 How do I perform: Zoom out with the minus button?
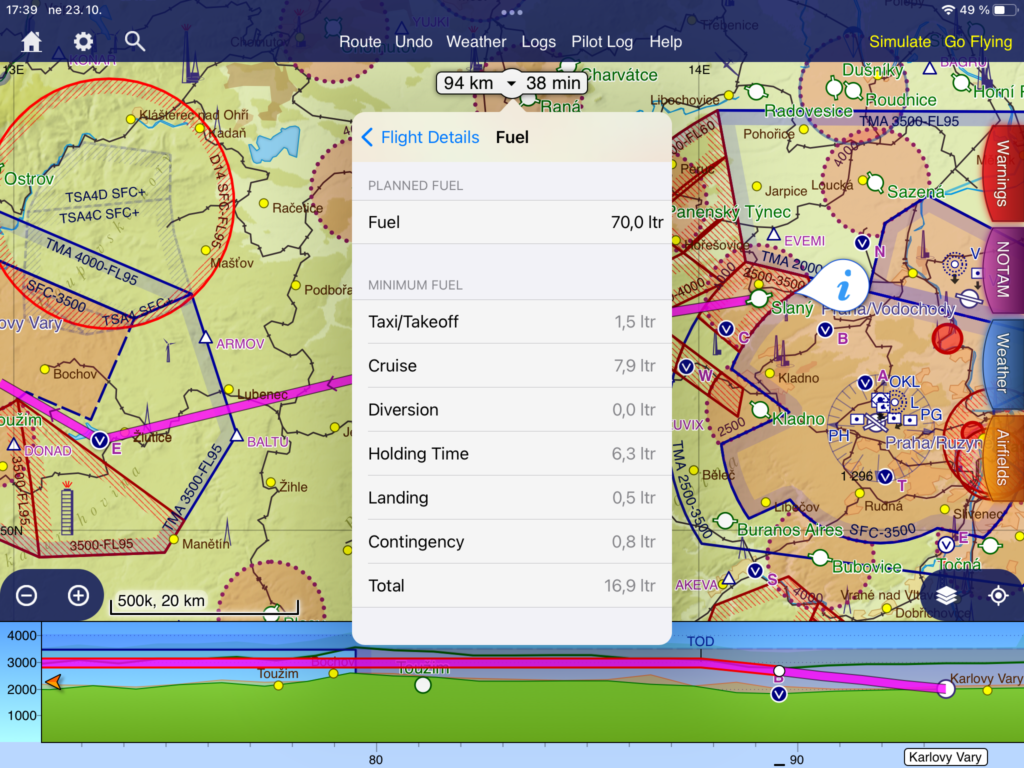pyautogui.click(x=27, y=596)
